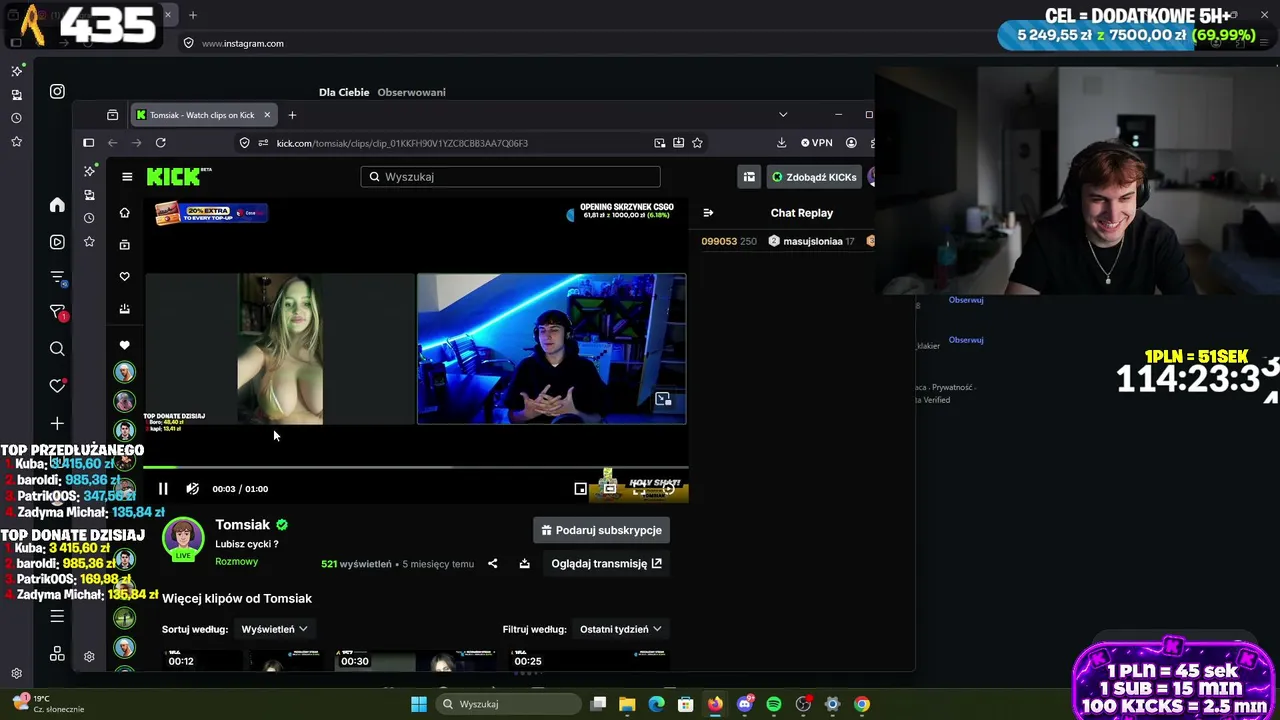1280x720 pixels.
Task: Open Instagram notifications heart icon
Action: coord(57,386)
